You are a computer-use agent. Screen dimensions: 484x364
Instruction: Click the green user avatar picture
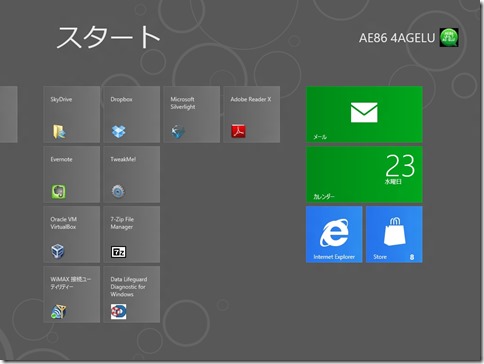point(449,37)
